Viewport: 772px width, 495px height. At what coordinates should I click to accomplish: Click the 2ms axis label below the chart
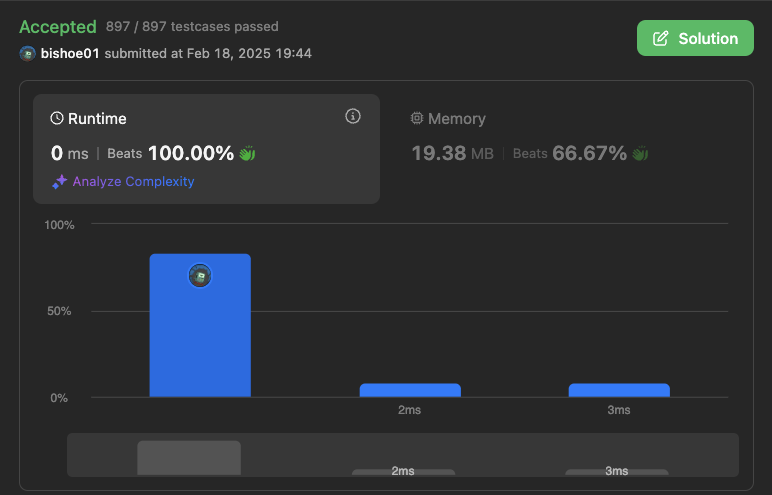point(409,410)
